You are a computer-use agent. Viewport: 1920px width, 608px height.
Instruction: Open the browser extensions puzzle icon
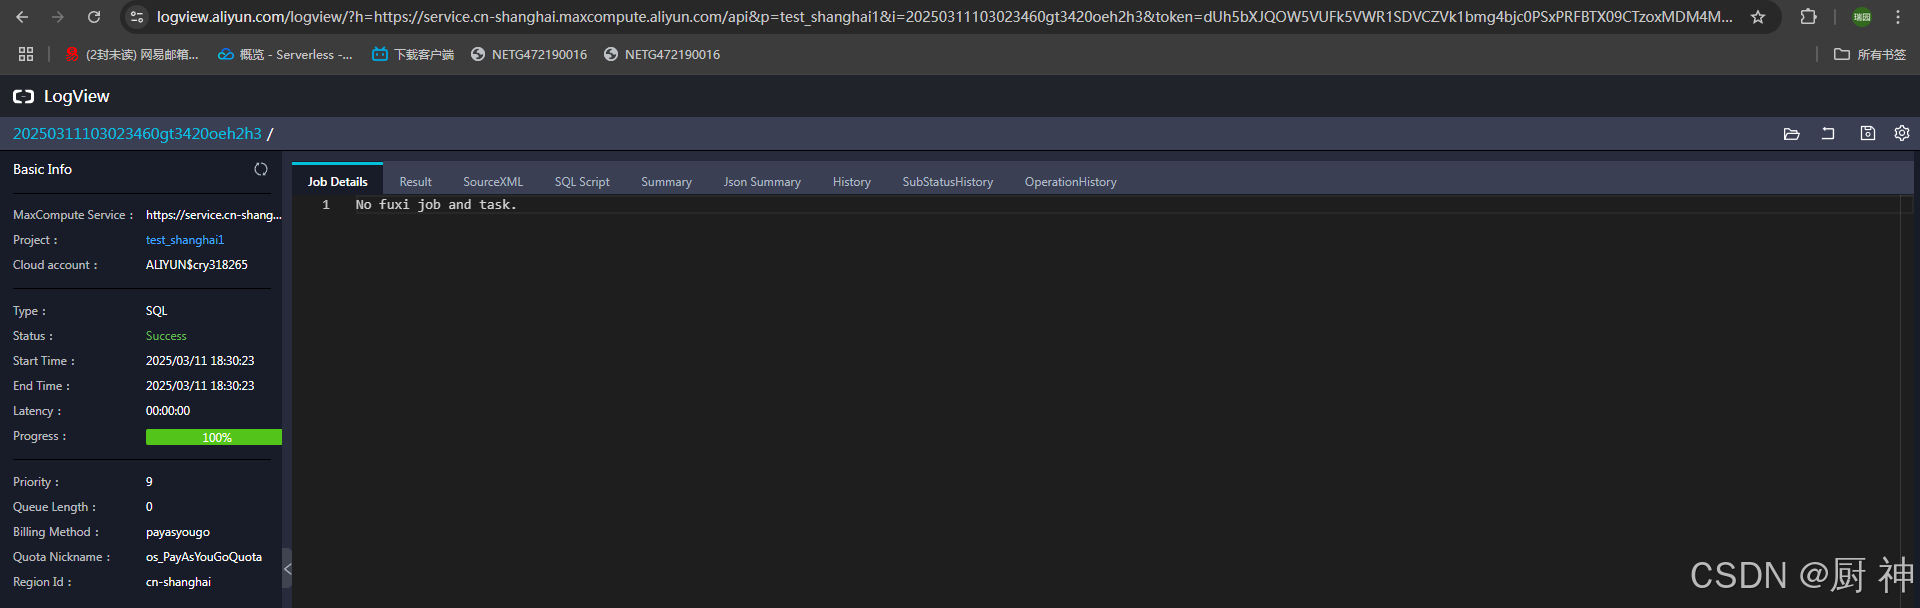(x=1808, y=17)
